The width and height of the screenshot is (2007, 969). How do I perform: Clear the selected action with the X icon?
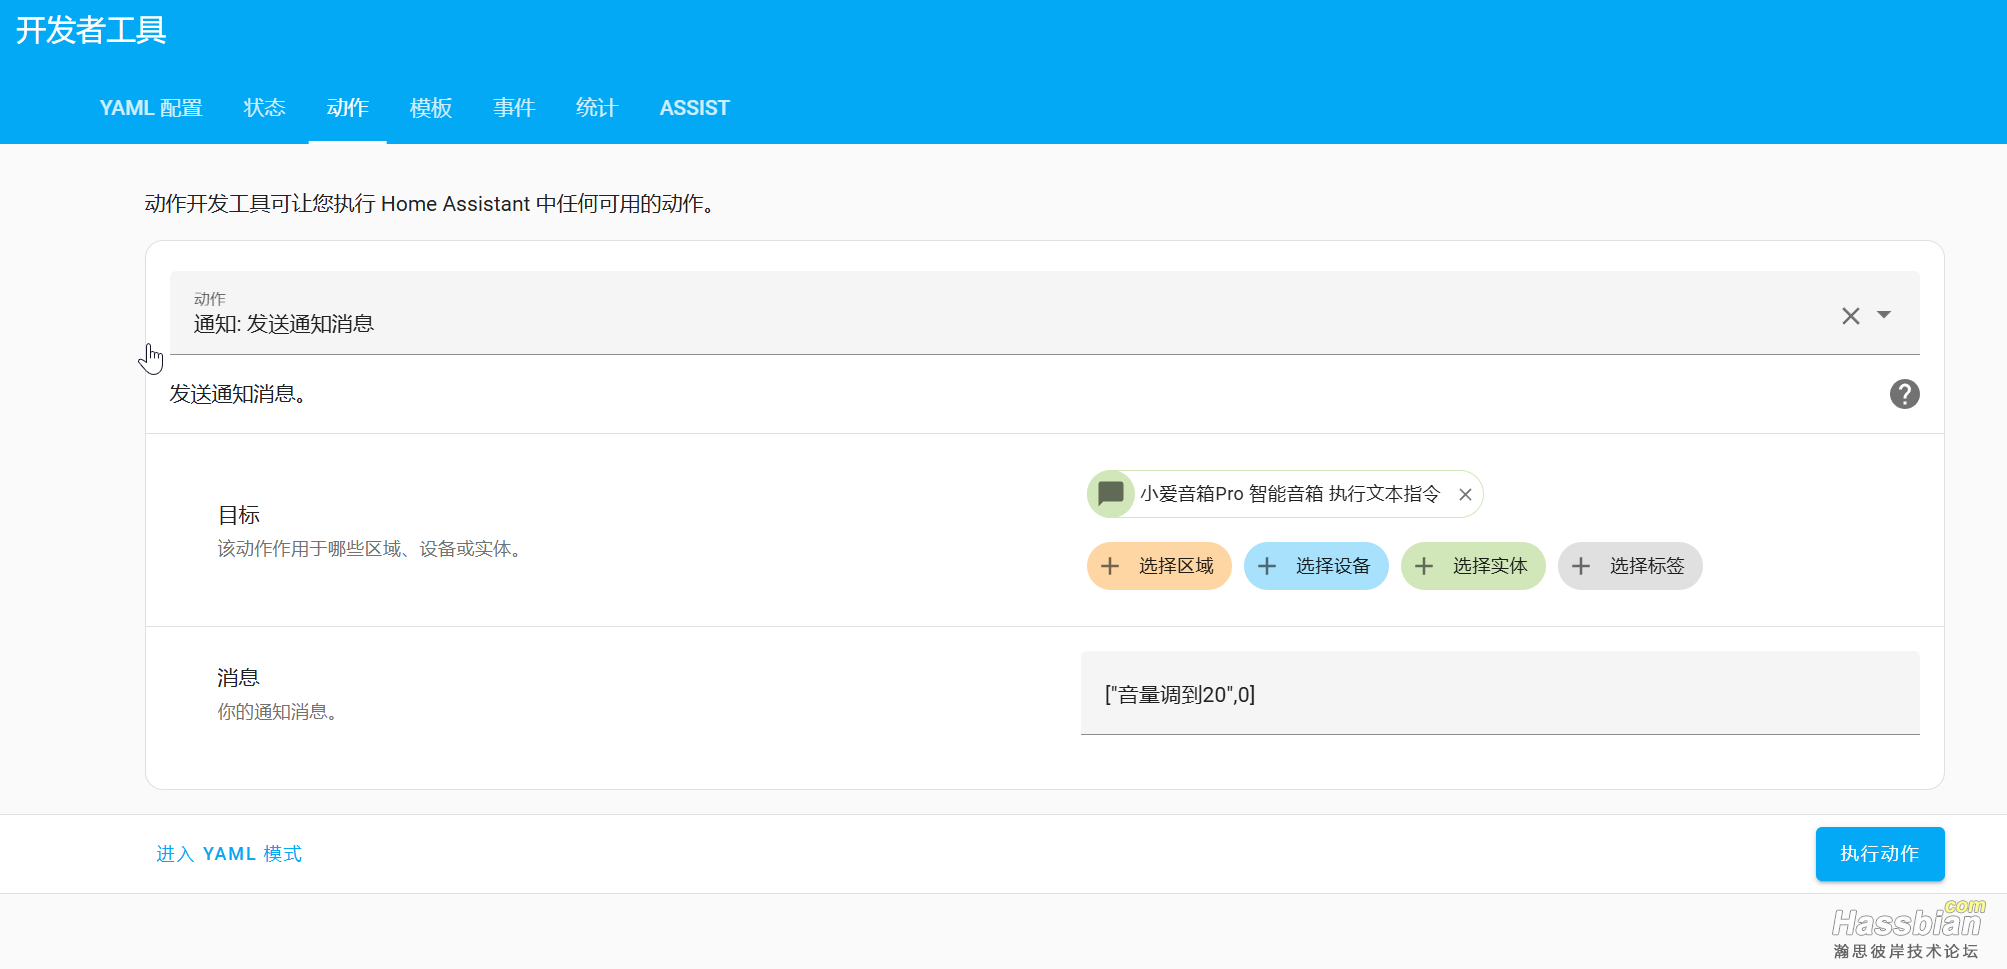point(1850,316)
